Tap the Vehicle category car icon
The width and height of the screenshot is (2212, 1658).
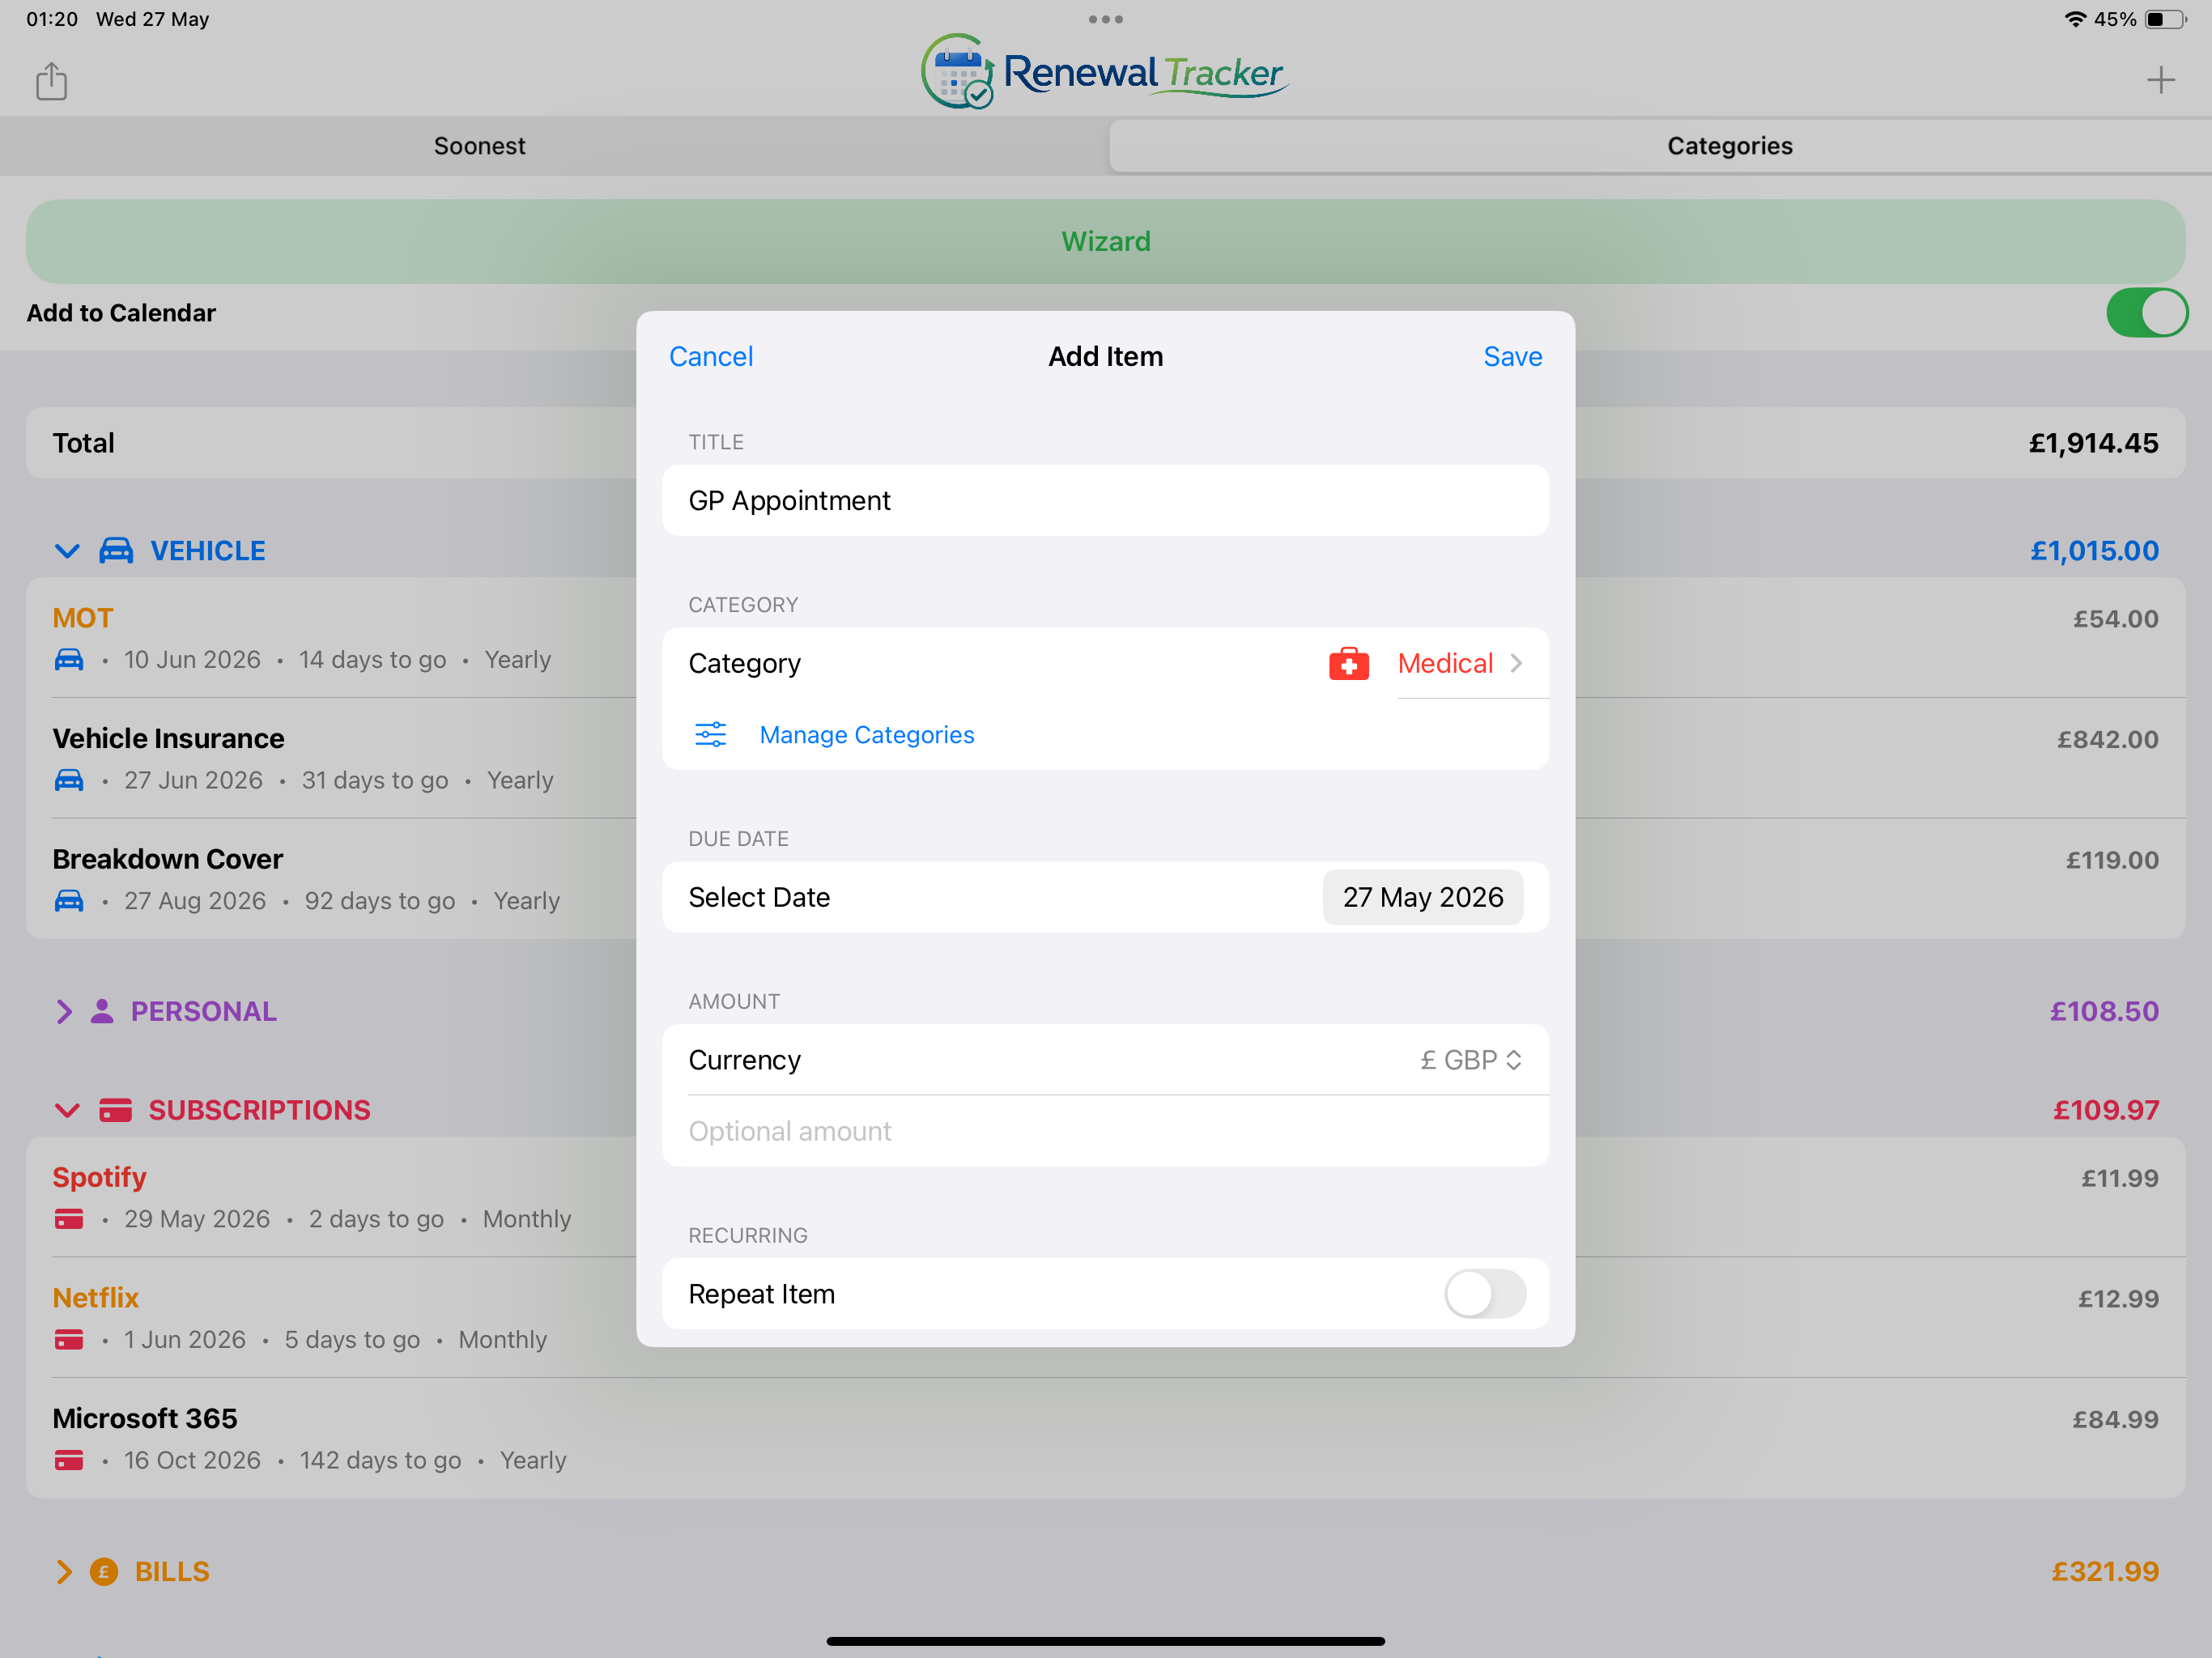point(116,551)
